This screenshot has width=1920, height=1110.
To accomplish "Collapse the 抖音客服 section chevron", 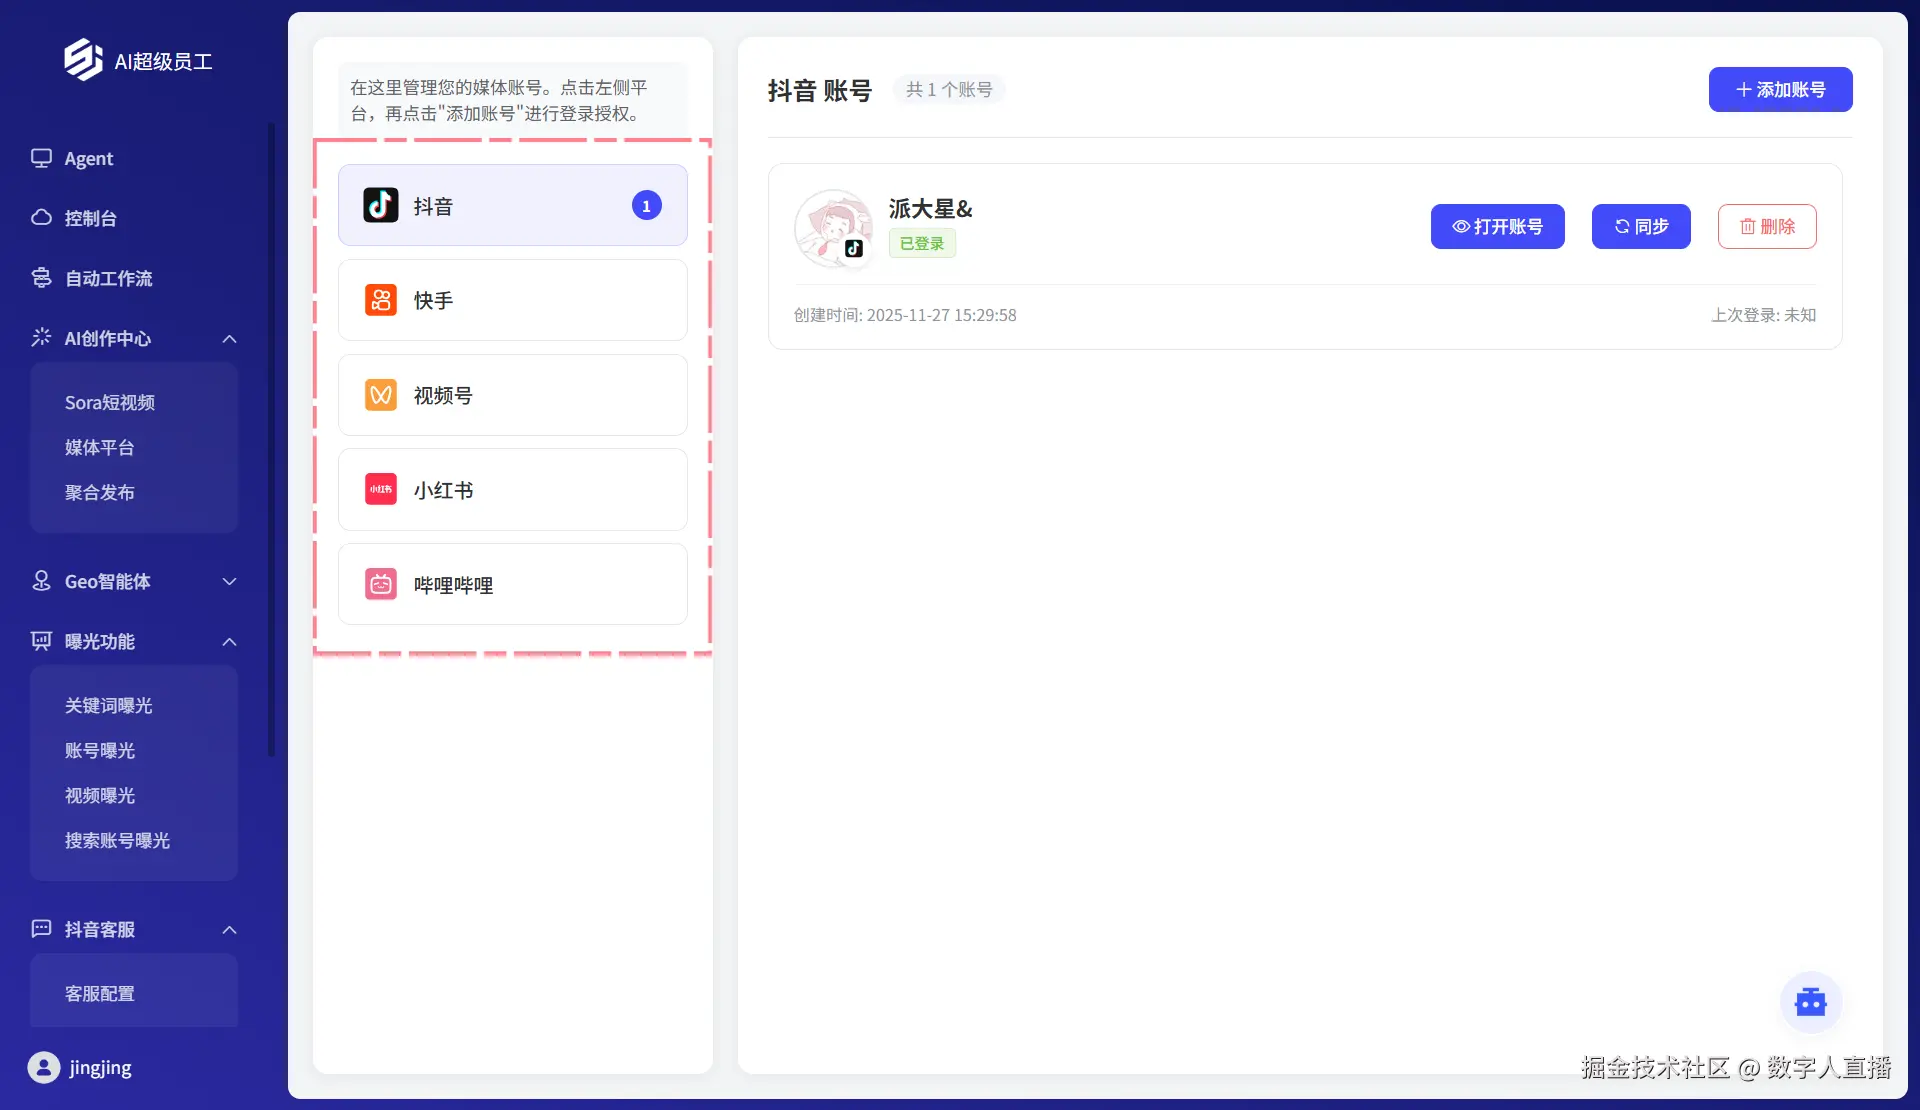I will coord(229,930).
